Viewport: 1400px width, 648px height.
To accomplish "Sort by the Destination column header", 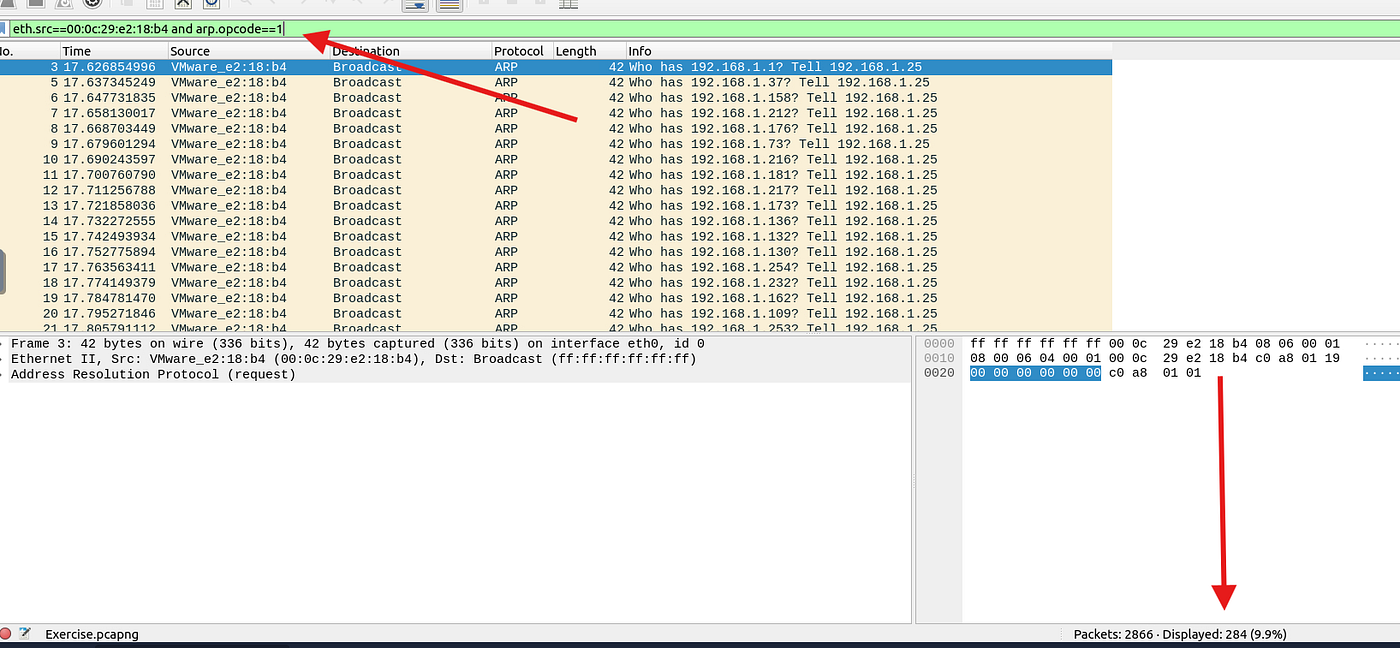I will (x=410, y=51).
